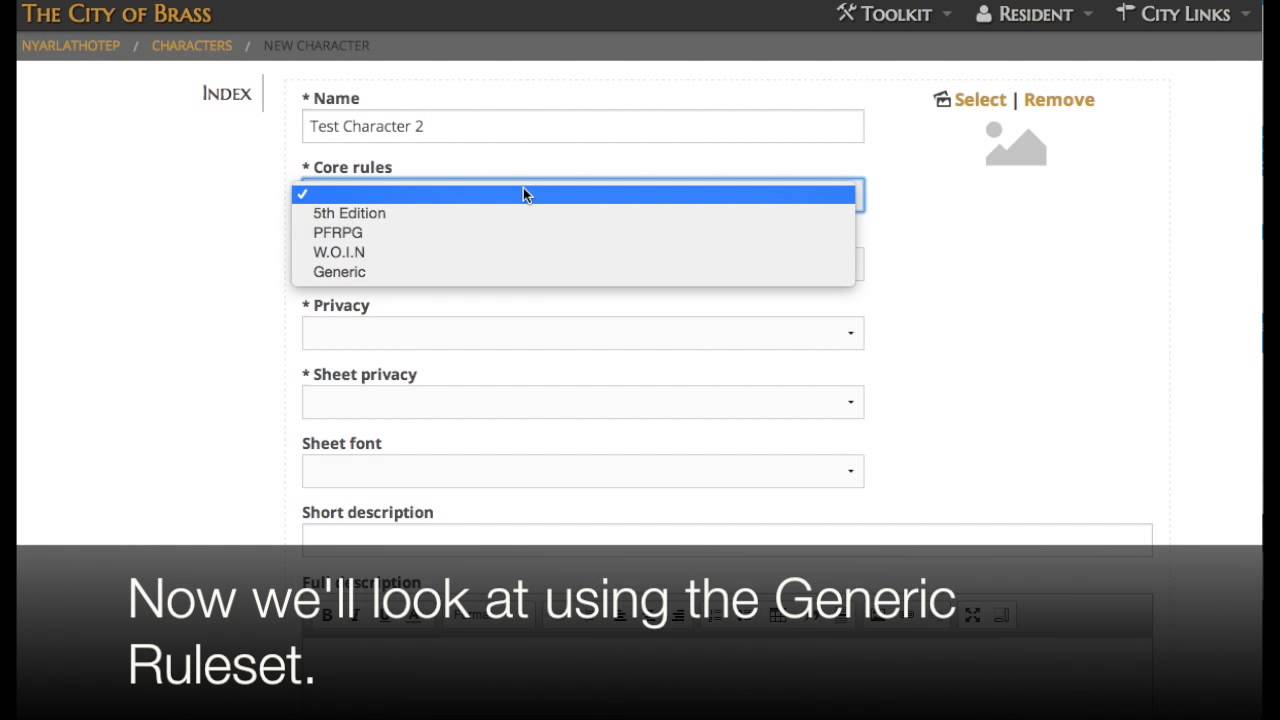This screenshot has width=1280, height=720.
Task: Open the Privacy dropdown
Action: point(583,333)
